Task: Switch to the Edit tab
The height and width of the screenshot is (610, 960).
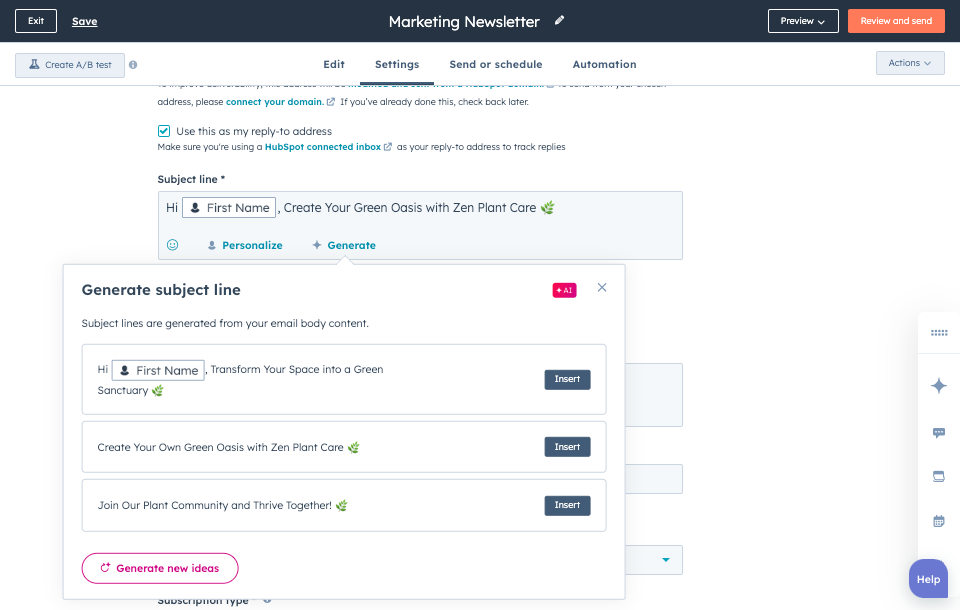Action: (x=334, y=65)
